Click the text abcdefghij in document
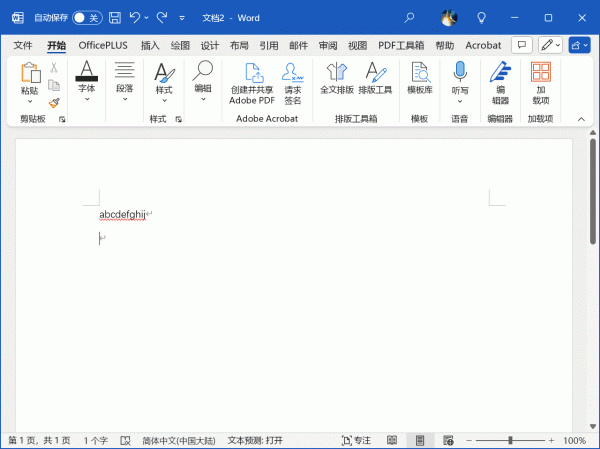The width and height of the screenshot is (600, 449). tap(122, 214)
